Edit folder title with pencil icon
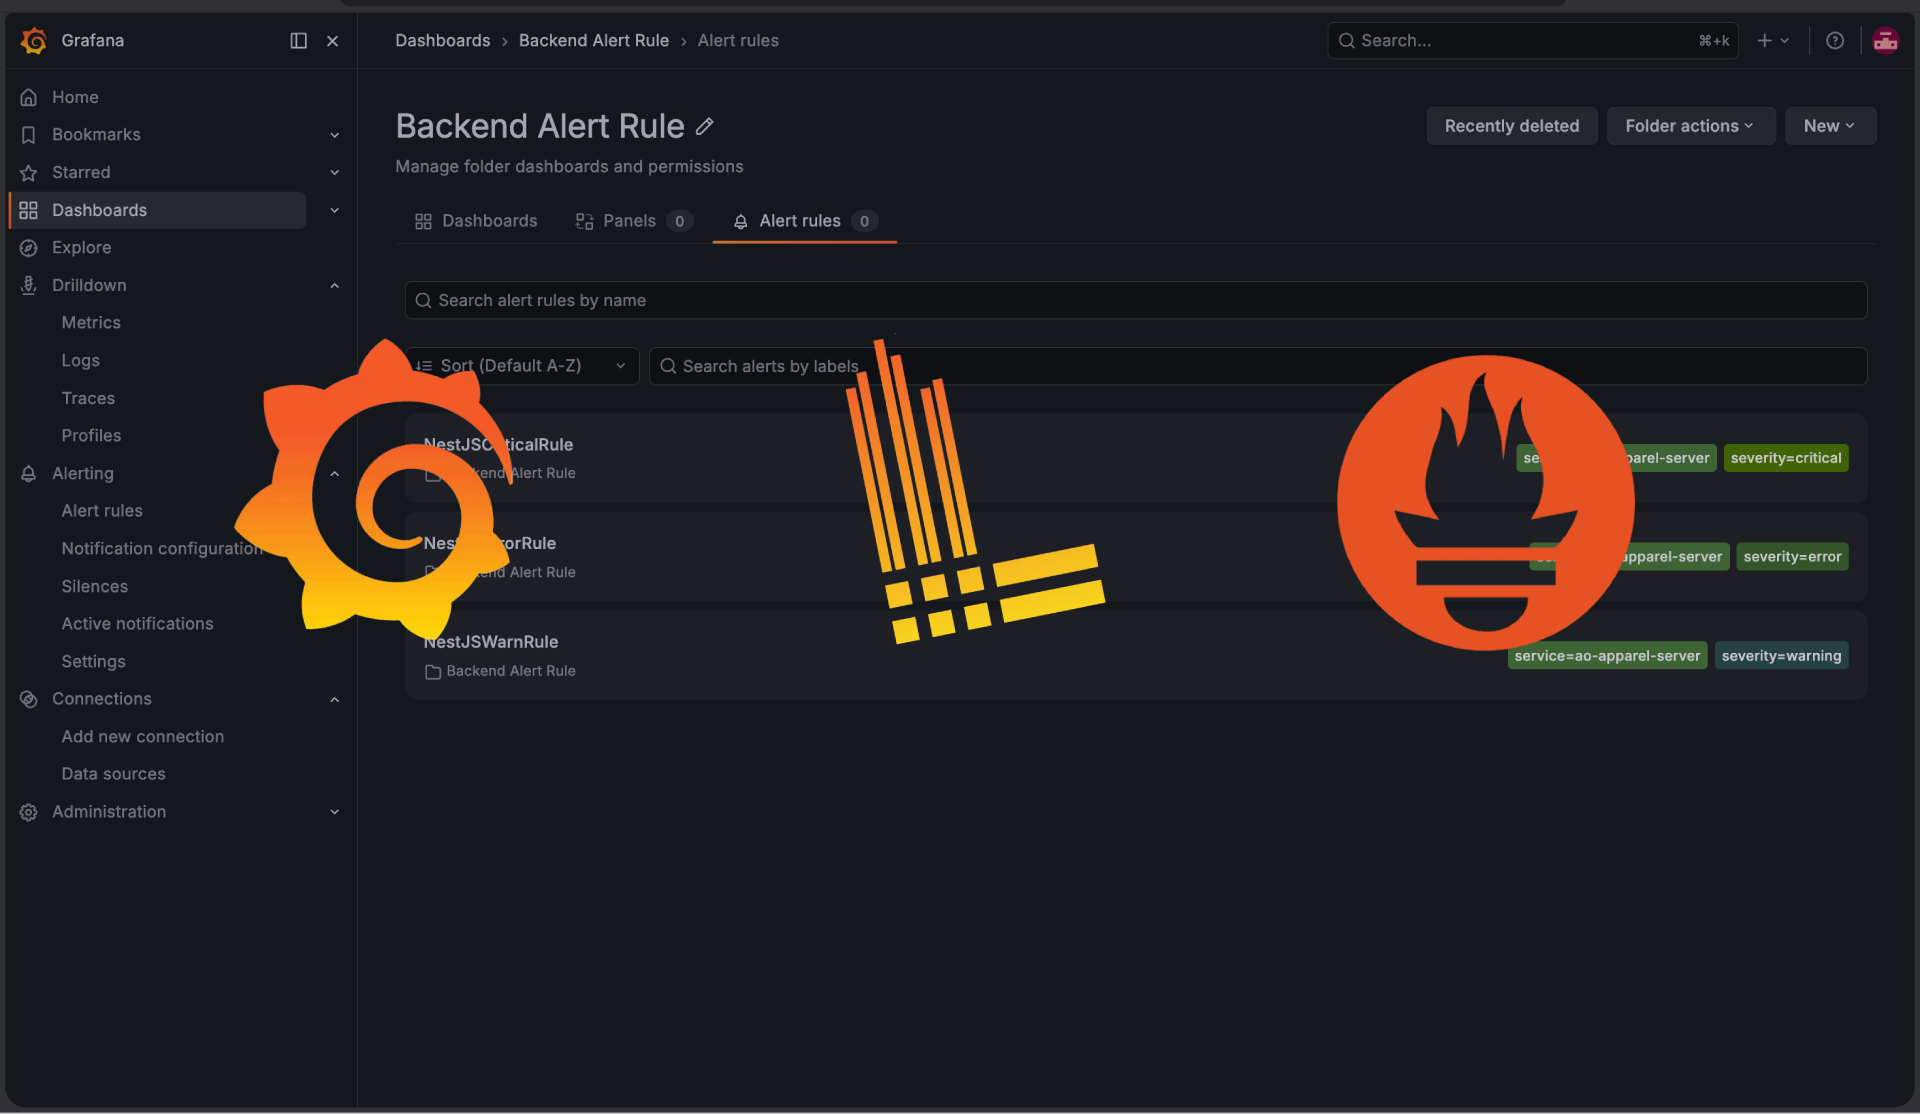The height and width of the screenshot is (1114, 1920). click(705, 126)
